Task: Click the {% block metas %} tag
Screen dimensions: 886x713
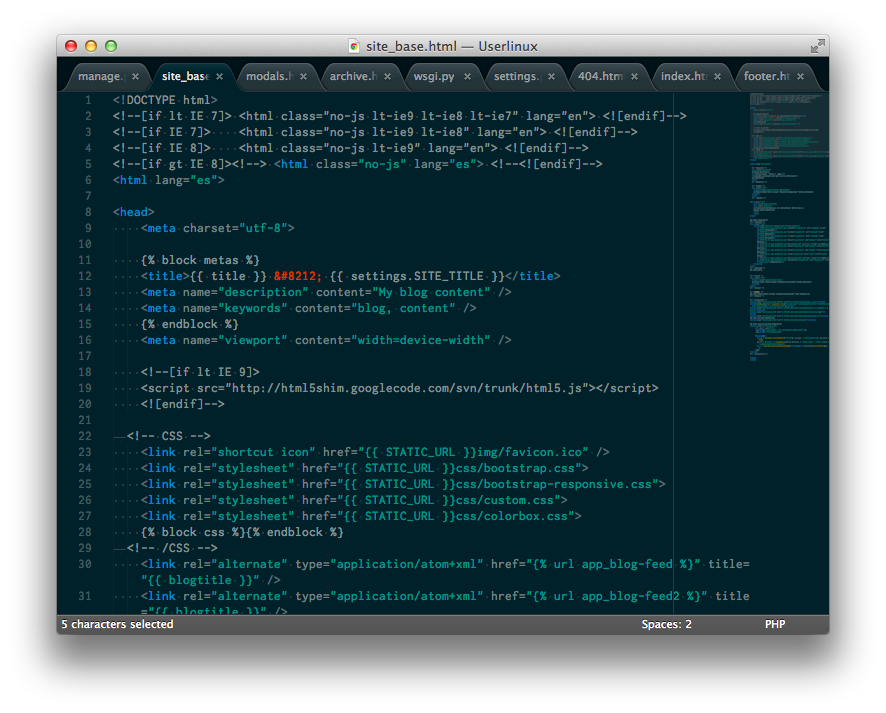Action: click(x=200, y=260)
